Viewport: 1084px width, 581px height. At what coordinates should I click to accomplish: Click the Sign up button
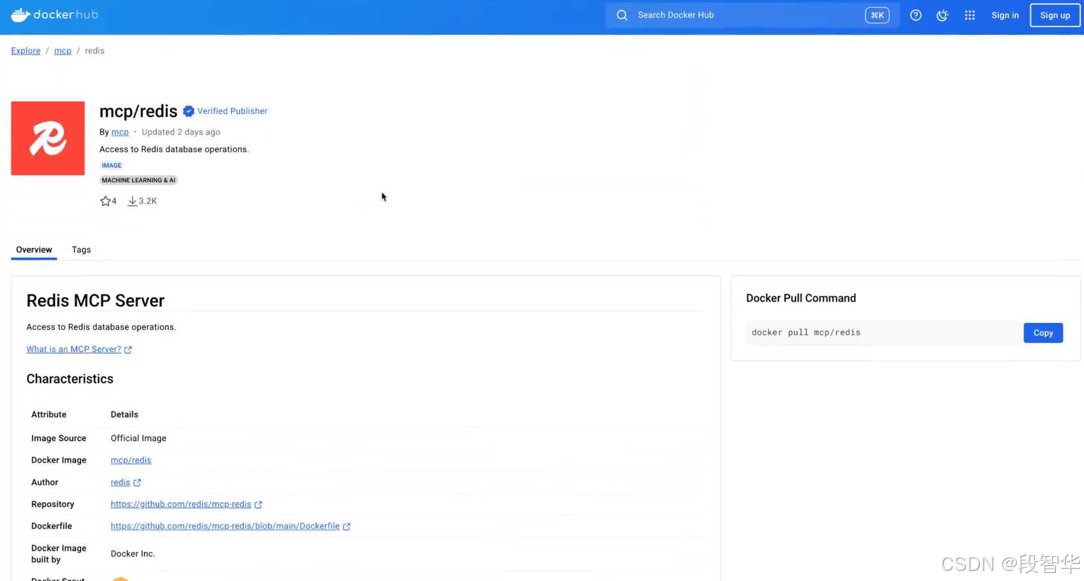point(1055,15)
